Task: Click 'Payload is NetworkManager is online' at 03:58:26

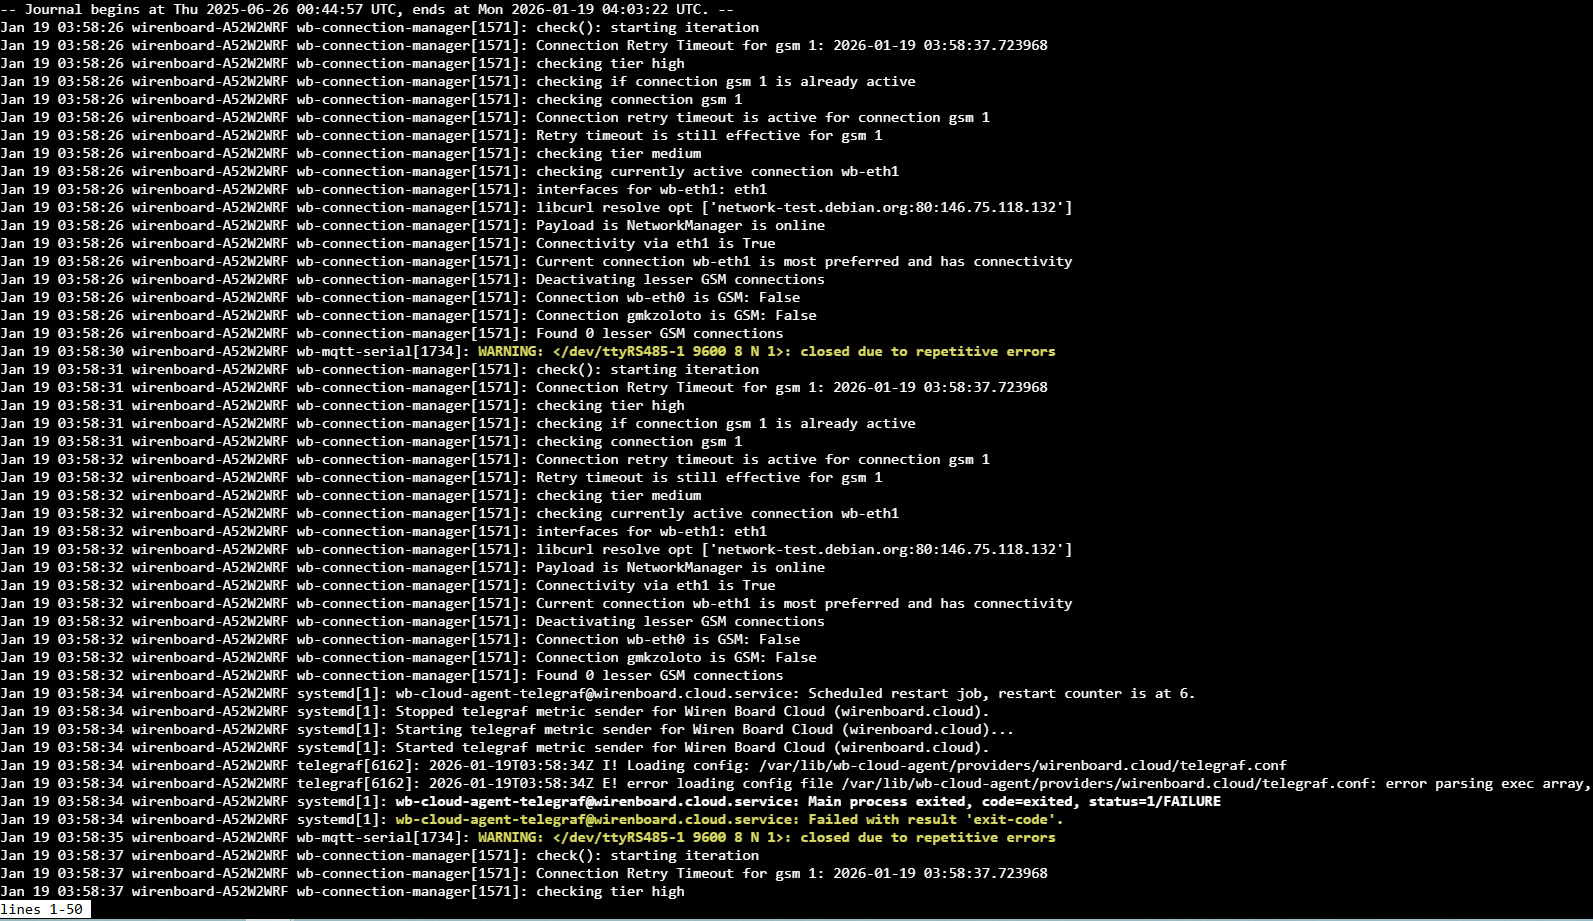Action: (680, 225)
